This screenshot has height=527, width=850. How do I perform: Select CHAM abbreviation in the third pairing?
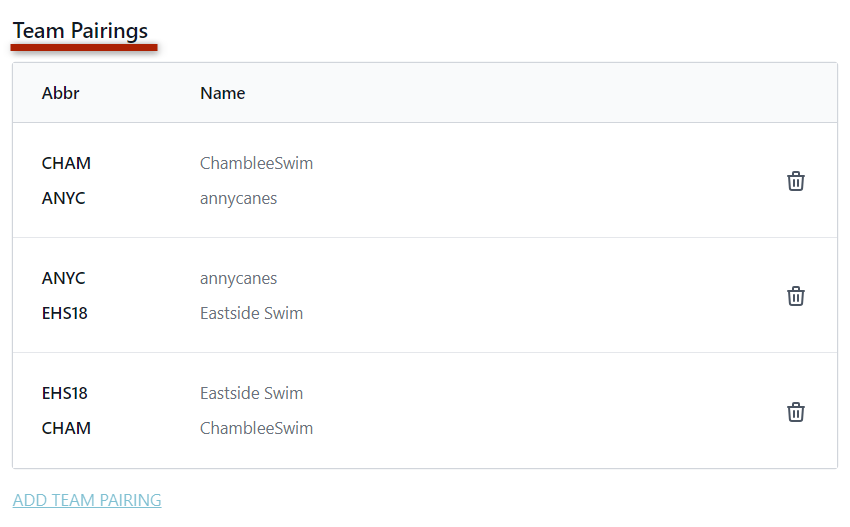point(66,428)
